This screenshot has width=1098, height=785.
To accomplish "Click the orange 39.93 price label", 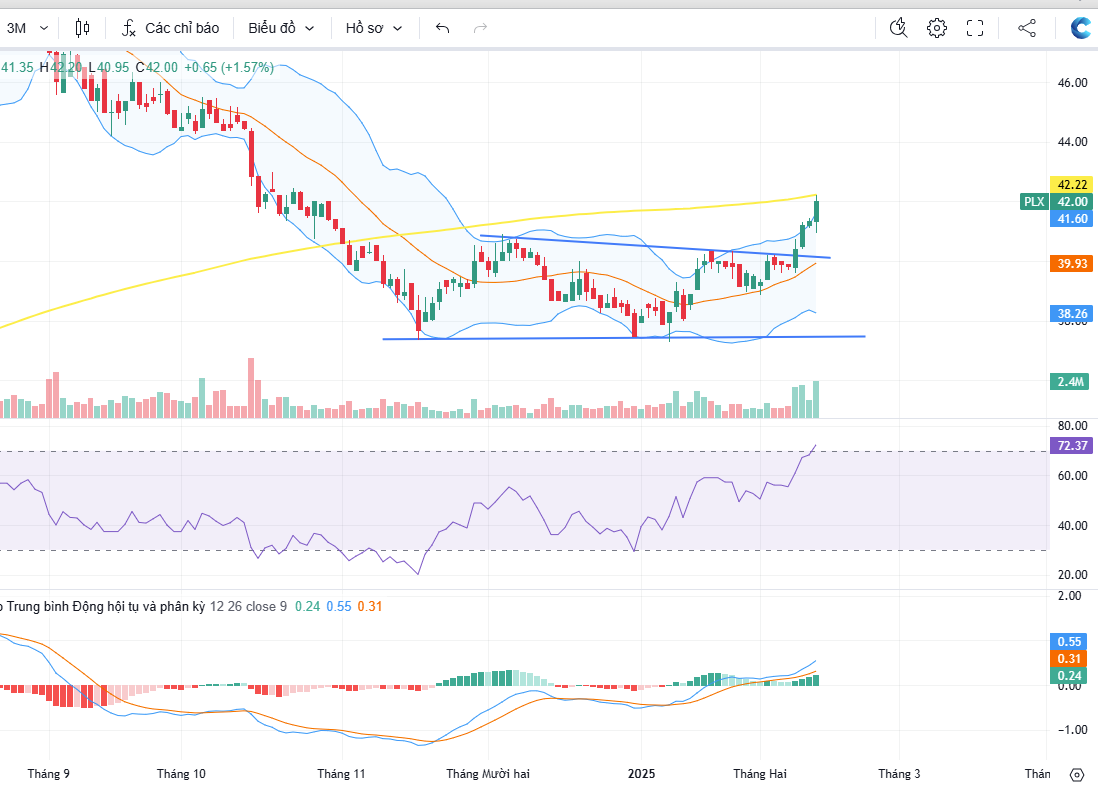I will tap(1071, 263).
